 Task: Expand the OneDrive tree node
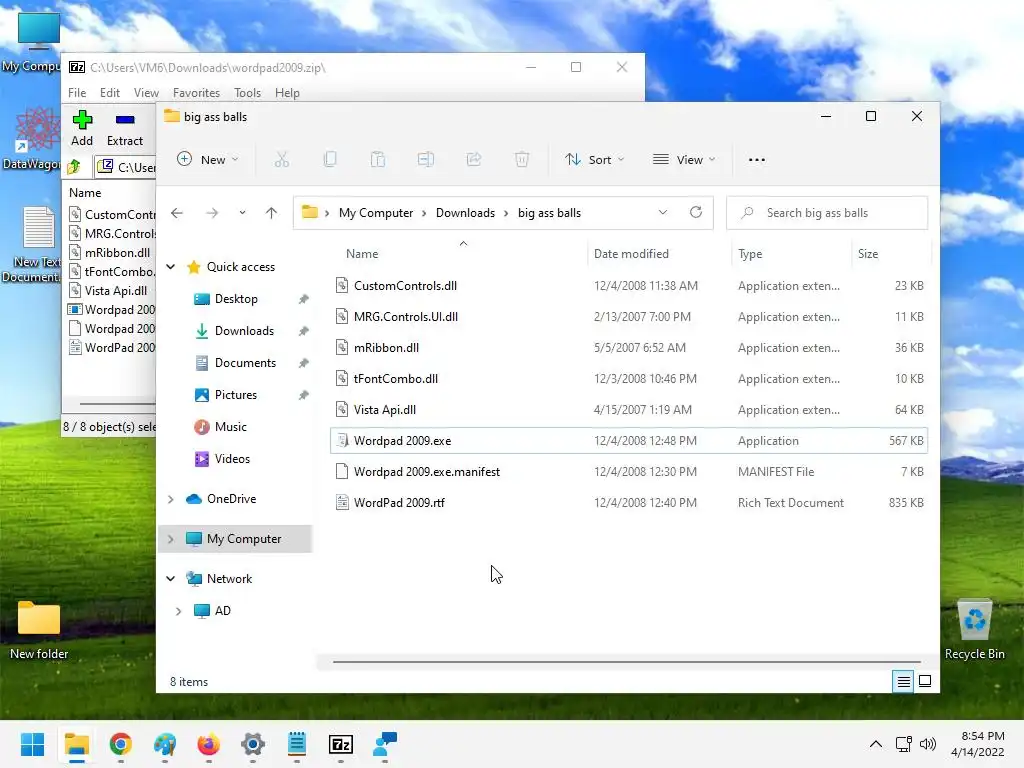(171, 499)
